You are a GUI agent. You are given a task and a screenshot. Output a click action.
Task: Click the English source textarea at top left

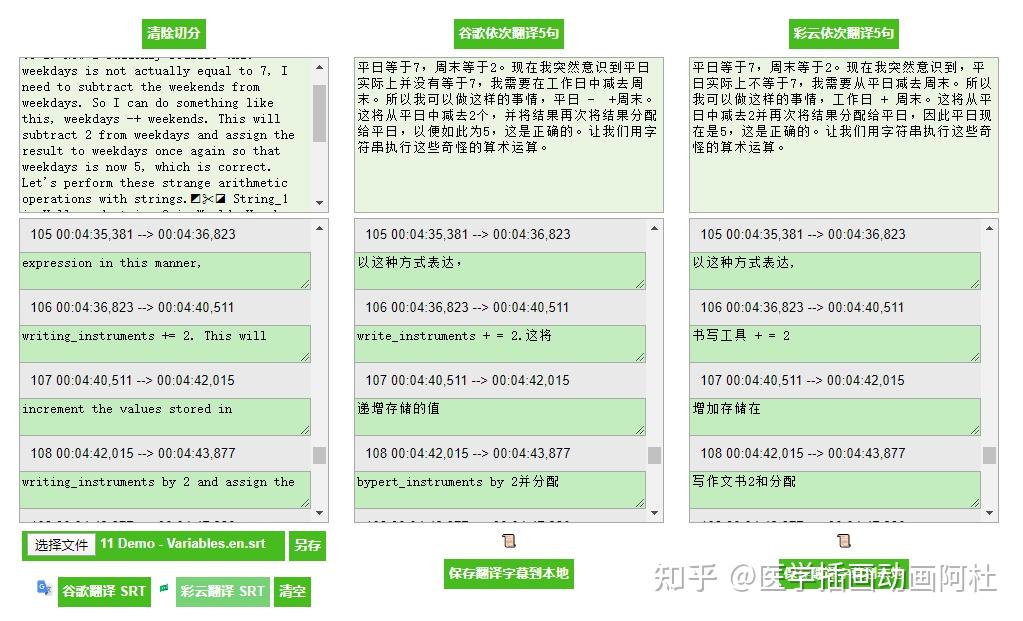point(165,130)
